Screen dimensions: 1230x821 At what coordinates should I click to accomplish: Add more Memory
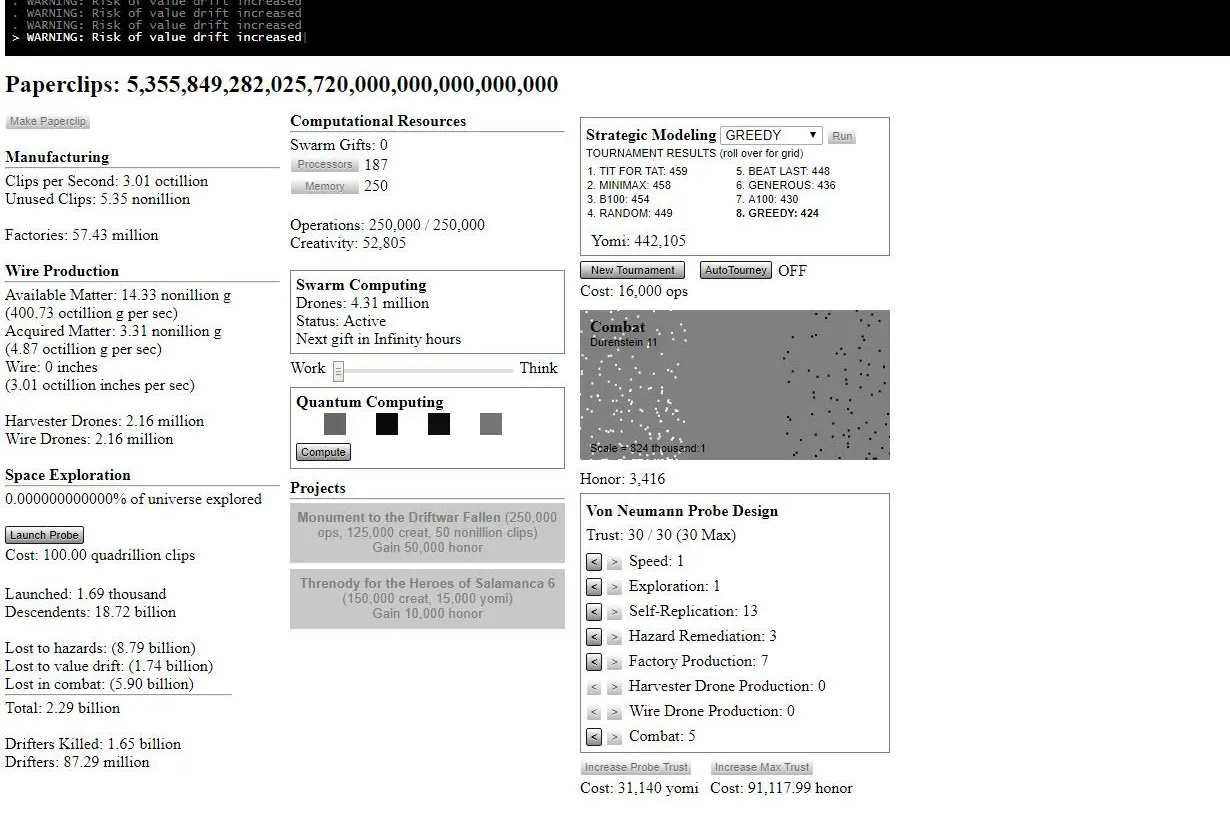point(324,186)
